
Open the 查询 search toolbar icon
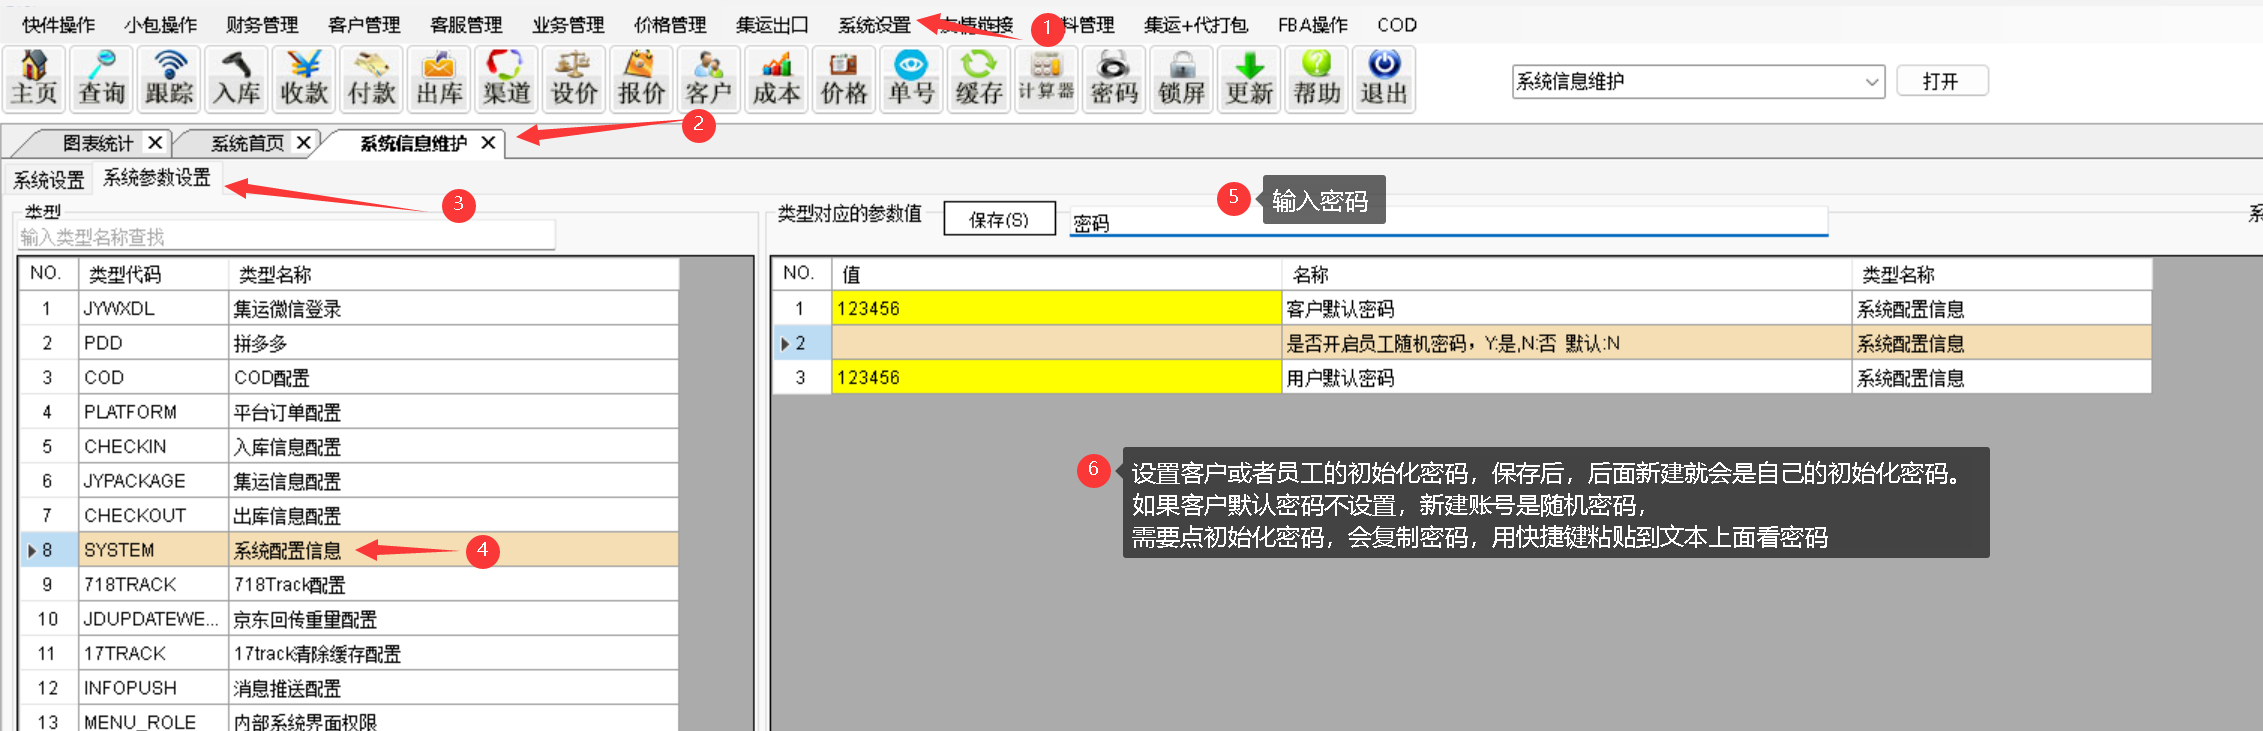tap(102, 78)
